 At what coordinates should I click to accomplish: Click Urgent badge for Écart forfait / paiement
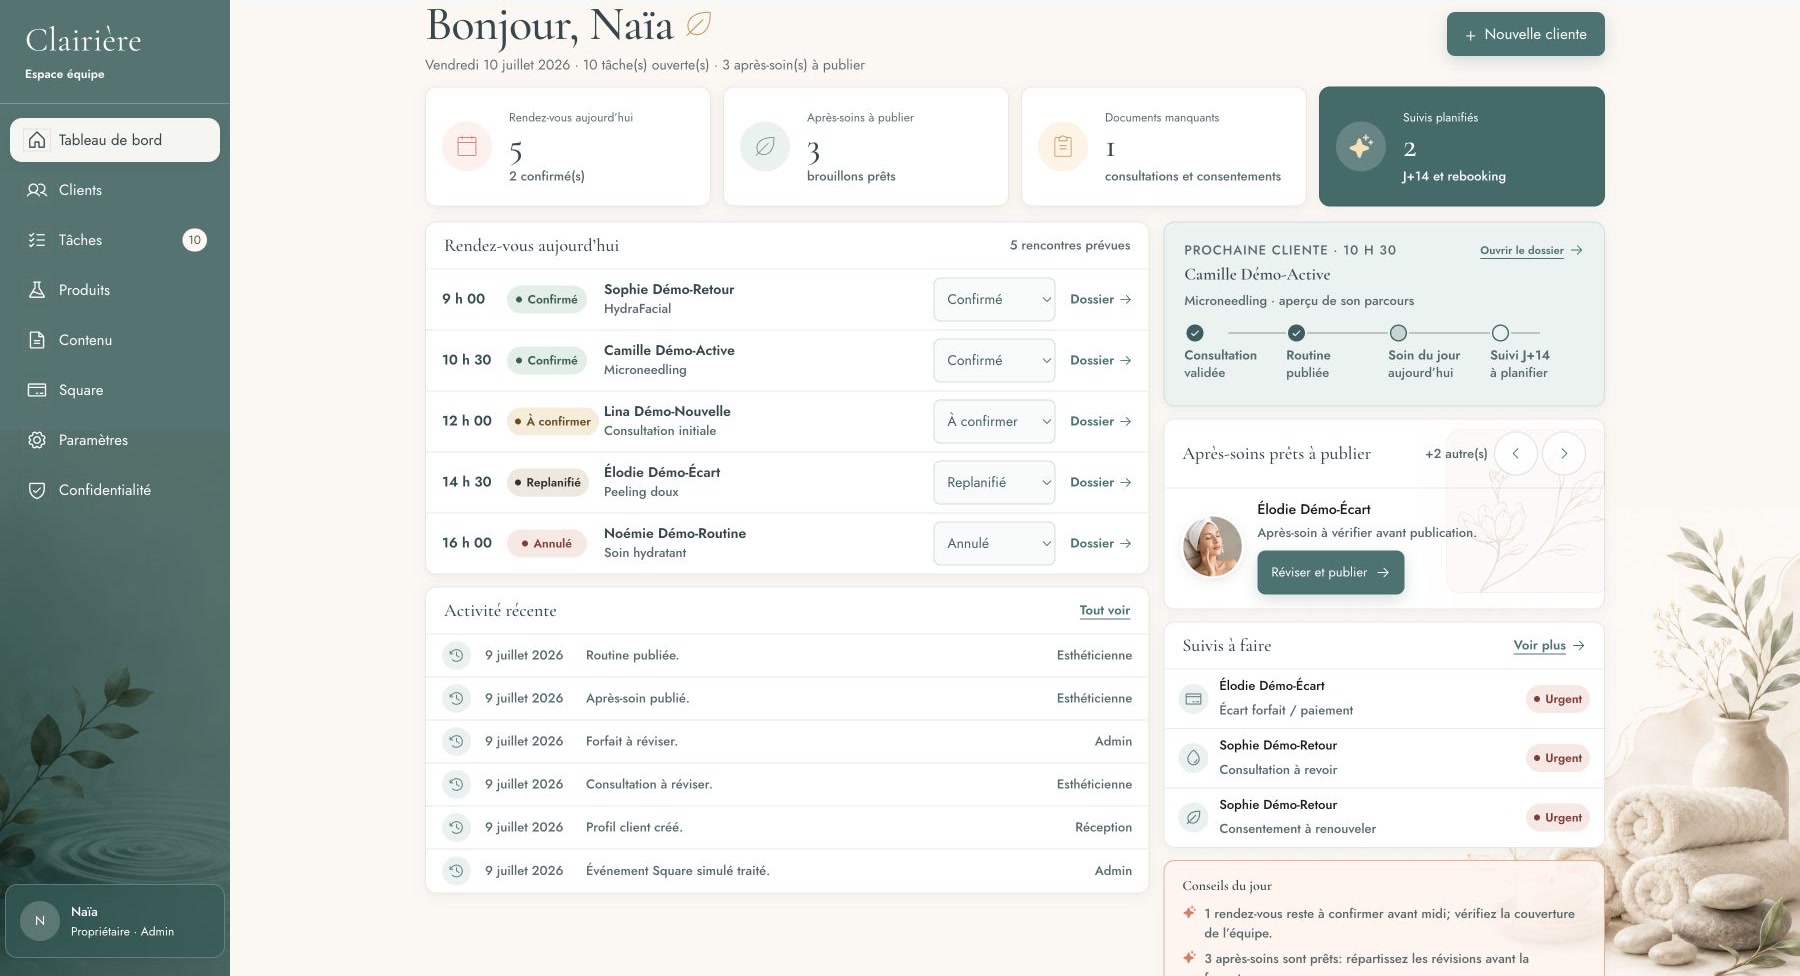1558,699
